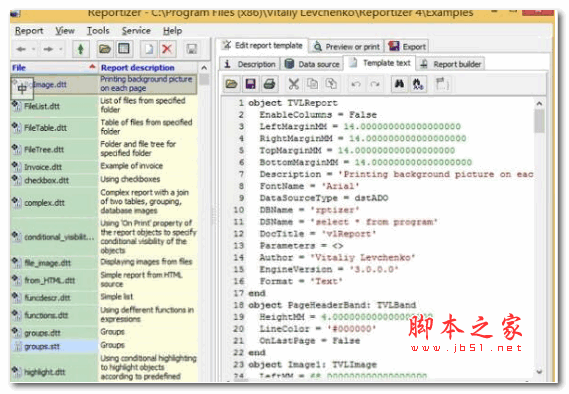Sort by the File column header
Image resolution: width=569 pixels, height=394 pixels.
point(54,67)
